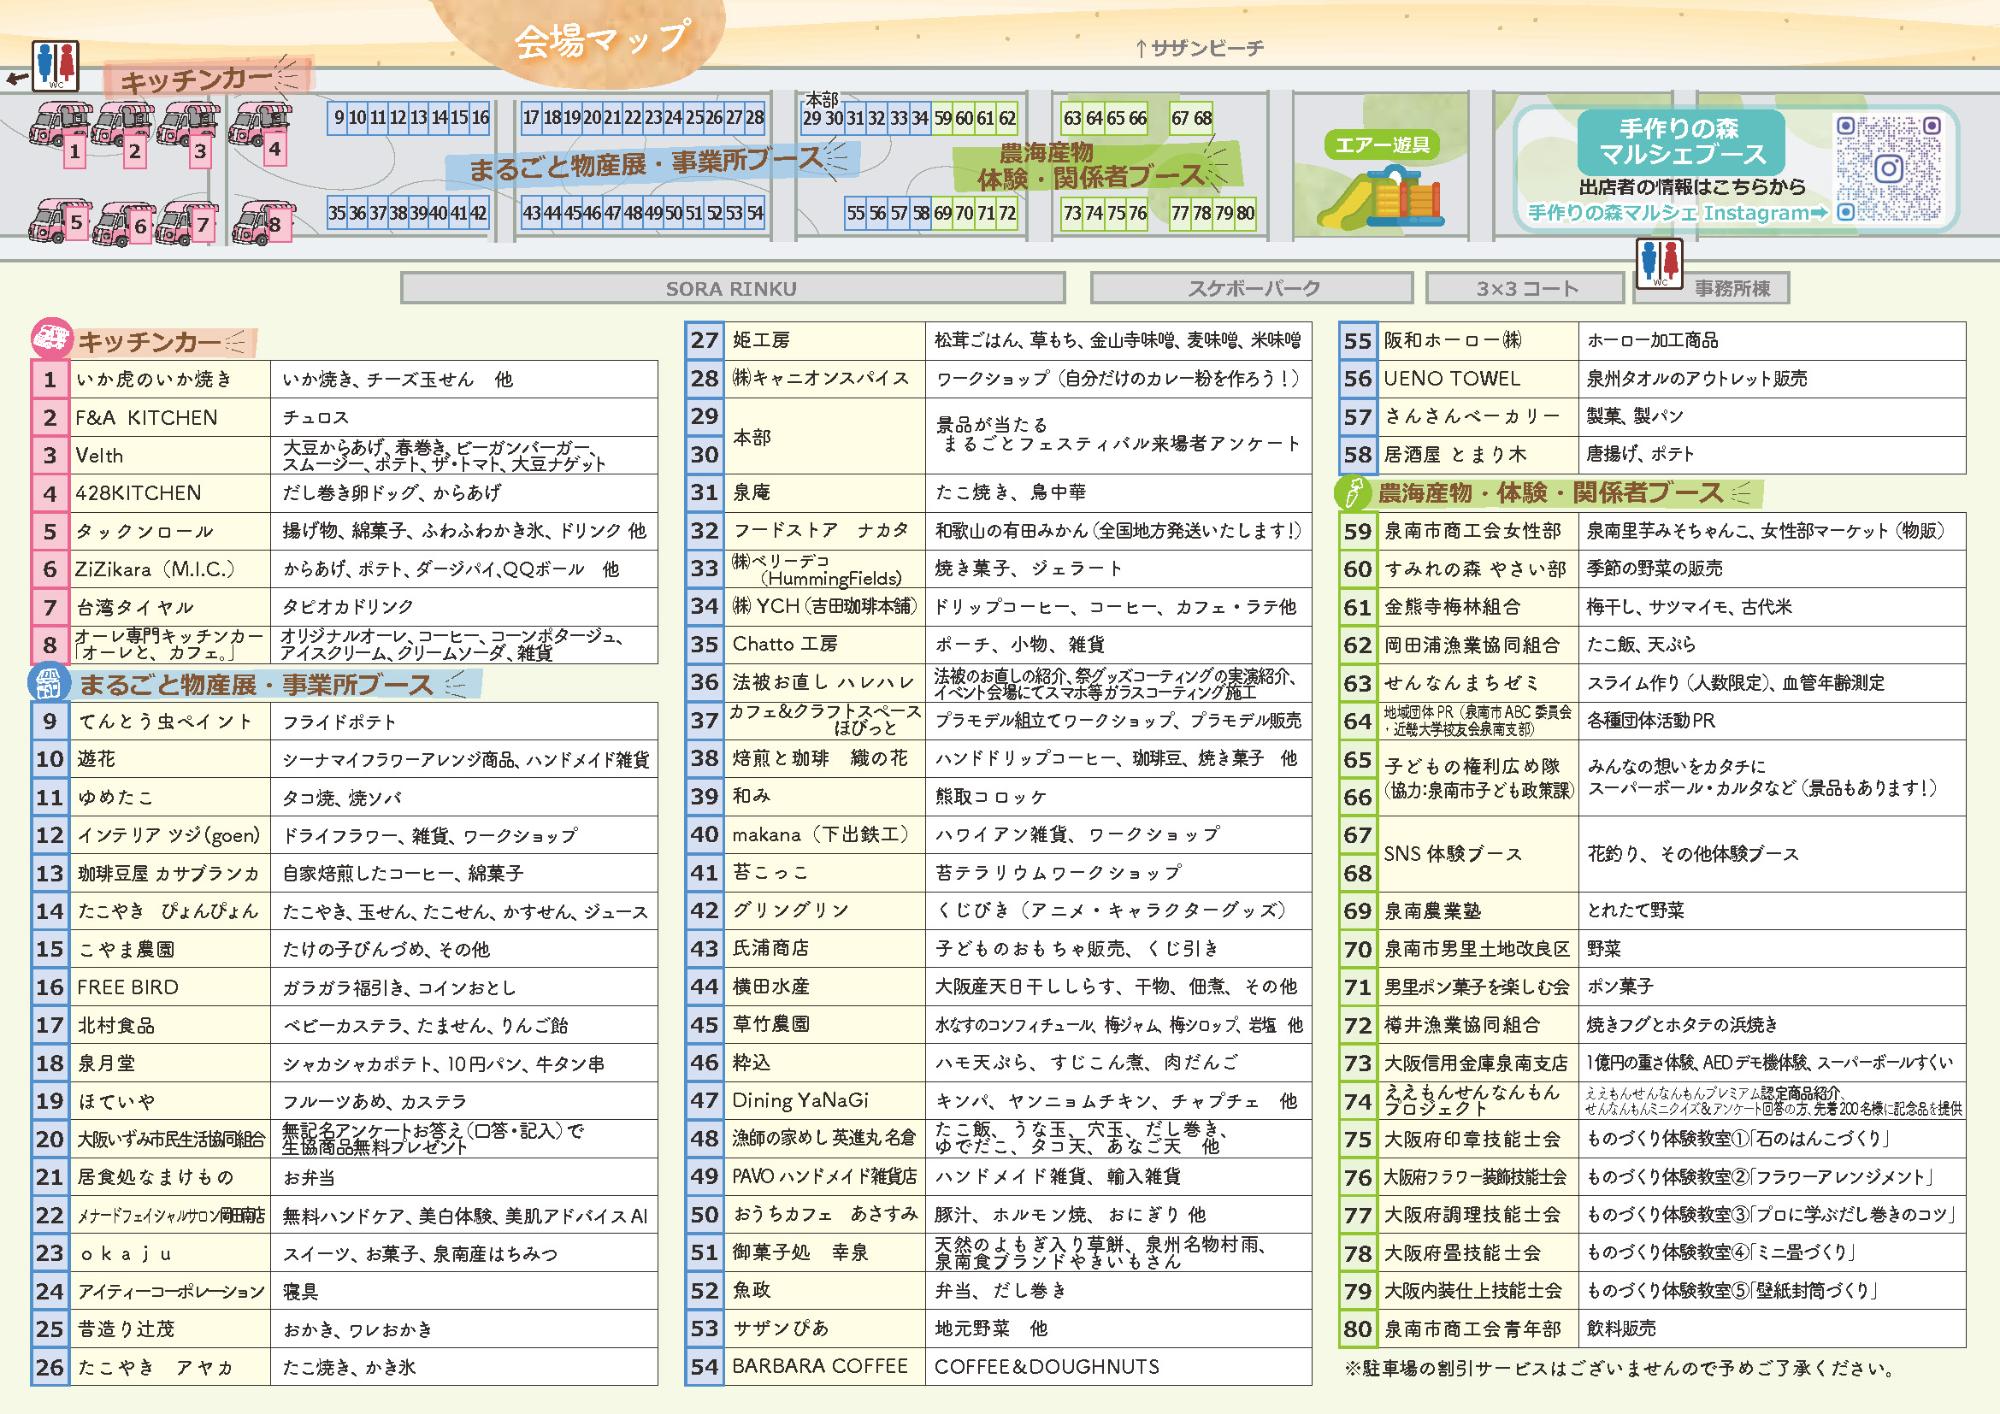Click the Velth entry
This screenshot has height=1414, width=2000.
click(99, 455)
